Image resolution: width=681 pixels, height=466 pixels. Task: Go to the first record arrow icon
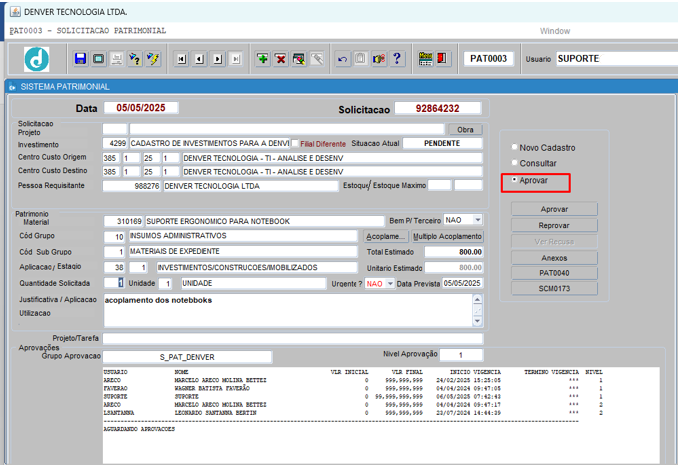[182, 59]
